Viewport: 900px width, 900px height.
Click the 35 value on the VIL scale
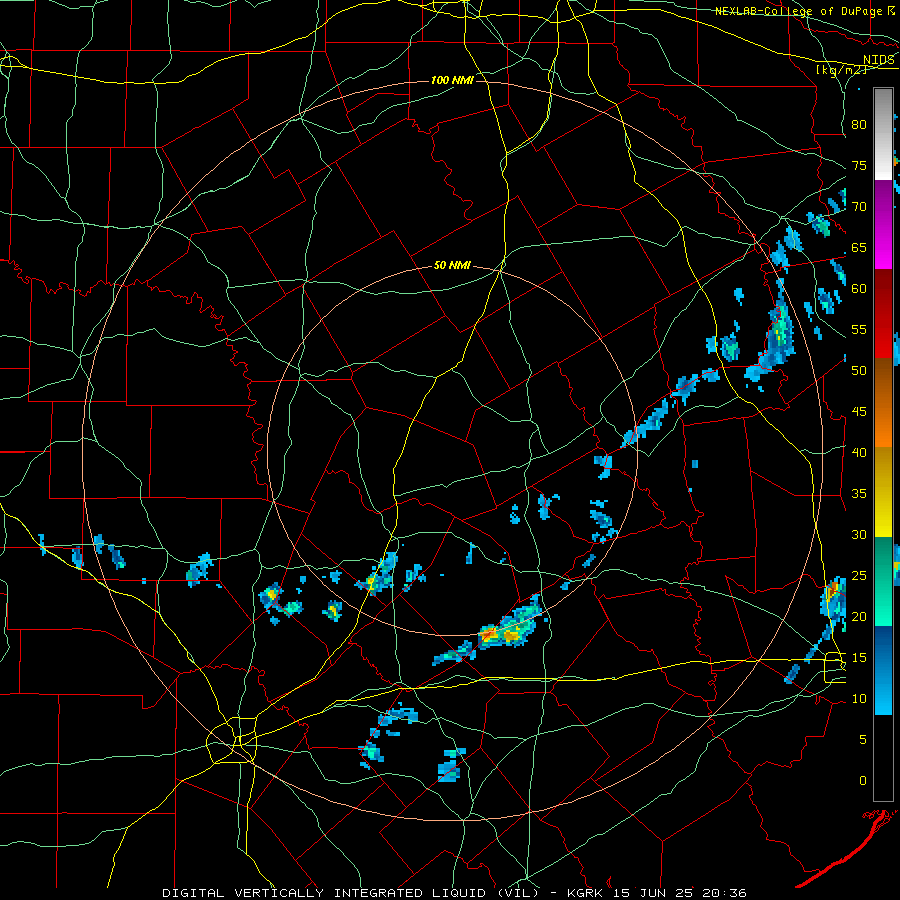(859, 494)
